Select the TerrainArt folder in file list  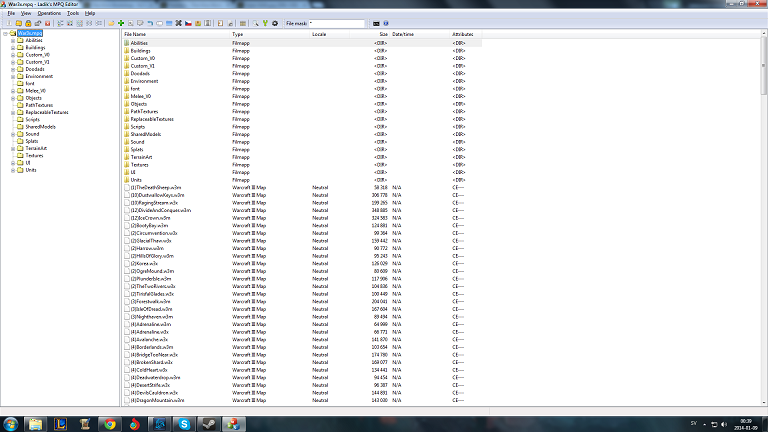point(141,157)
